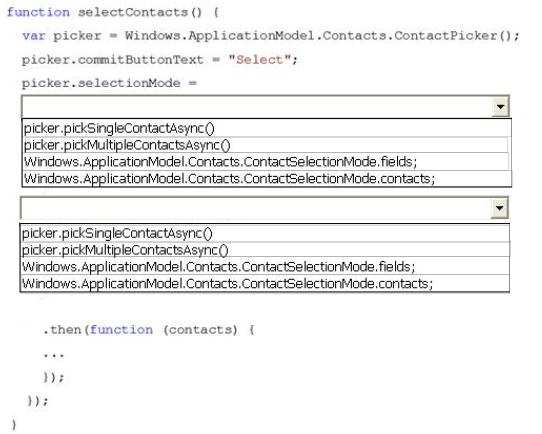Open the first dropdown arrow under selectionMode
Viewport: 542px width, 434px height.
pos(501,107)
